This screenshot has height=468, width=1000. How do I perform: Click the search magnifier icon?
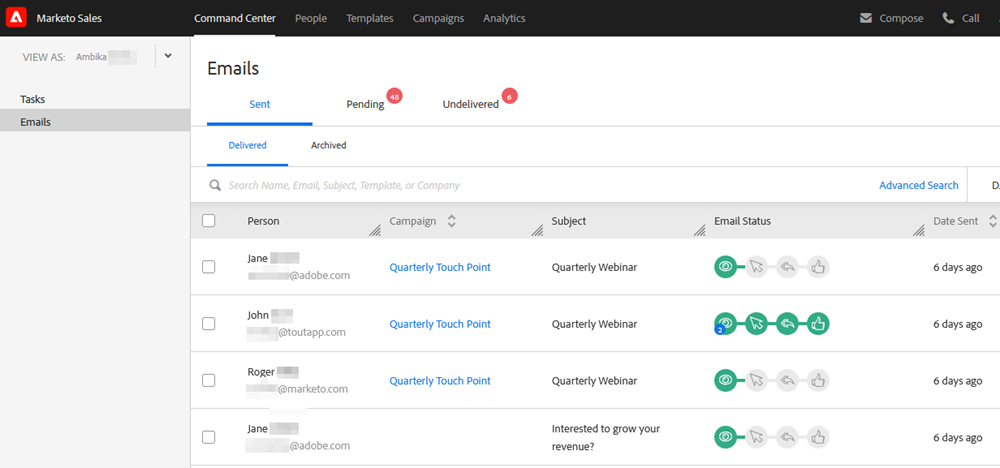tap(215, 185)
